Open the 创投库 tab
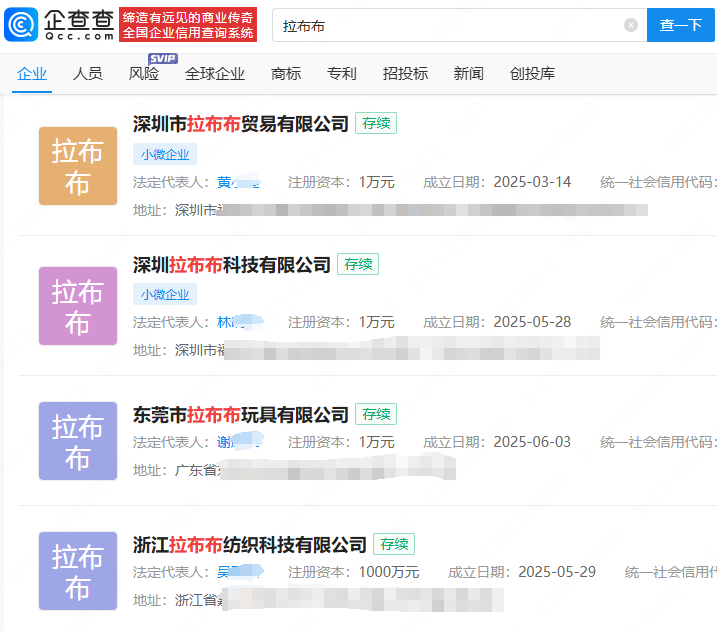Image resolution: width=717 pixels, height=631 pixels. pyautogui.click(x=532, y=74)
